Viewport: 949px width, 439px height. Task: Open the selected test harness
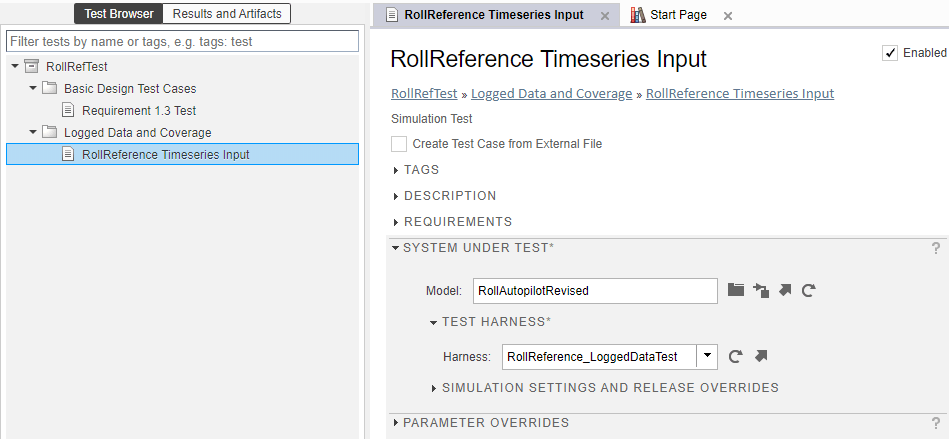coord(761,356)
